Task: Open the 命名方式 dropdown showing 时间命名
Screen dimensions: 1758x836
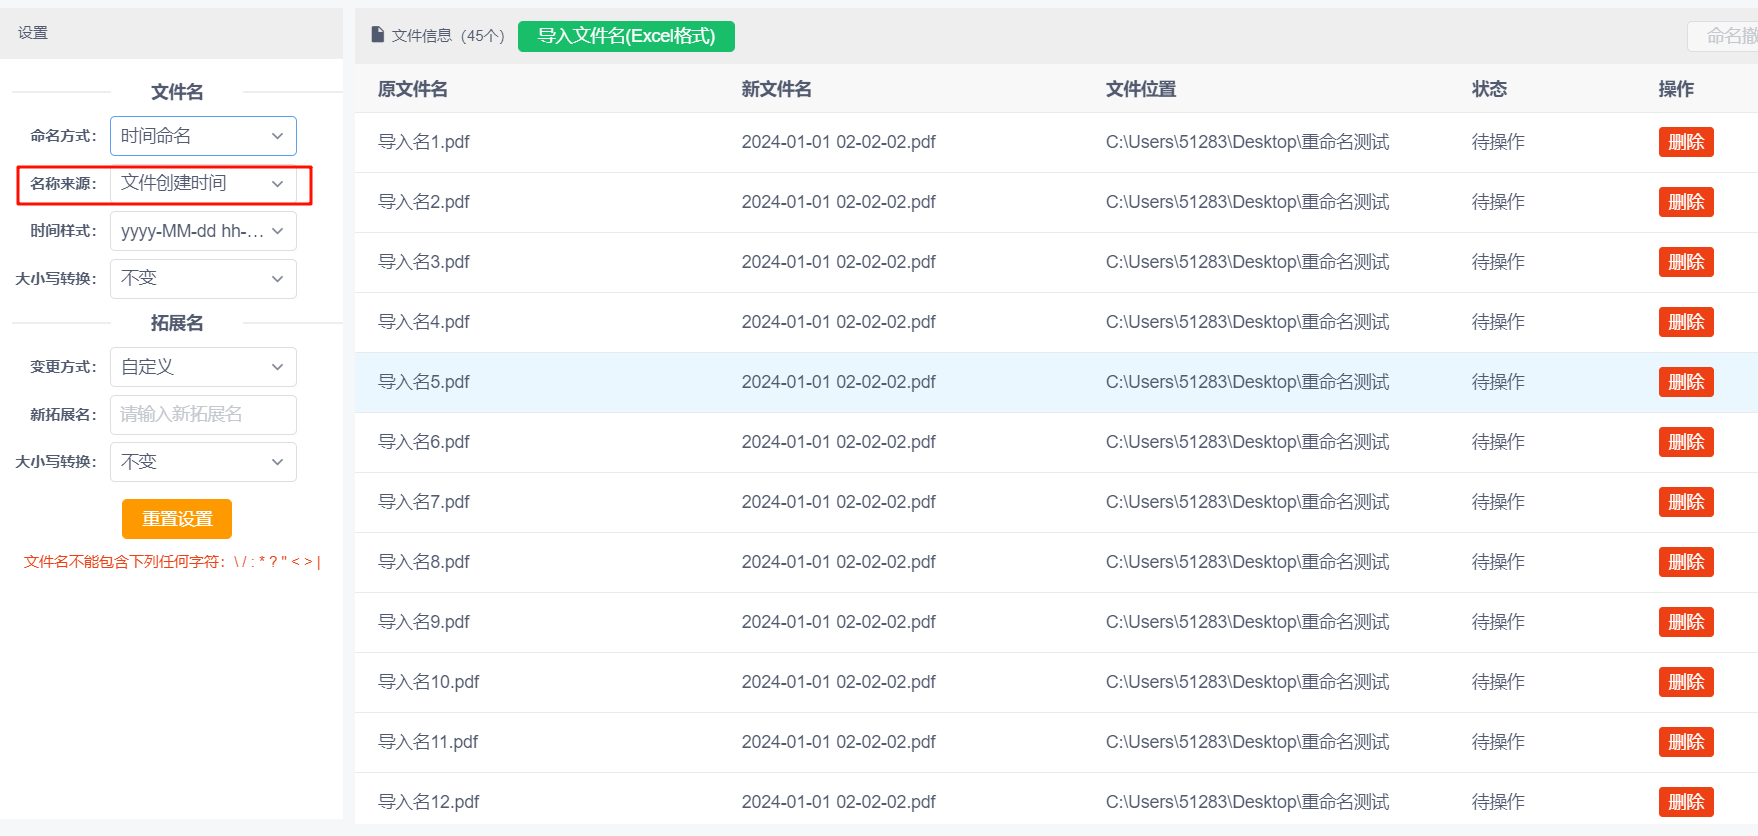Action: (x=203, y=136)
